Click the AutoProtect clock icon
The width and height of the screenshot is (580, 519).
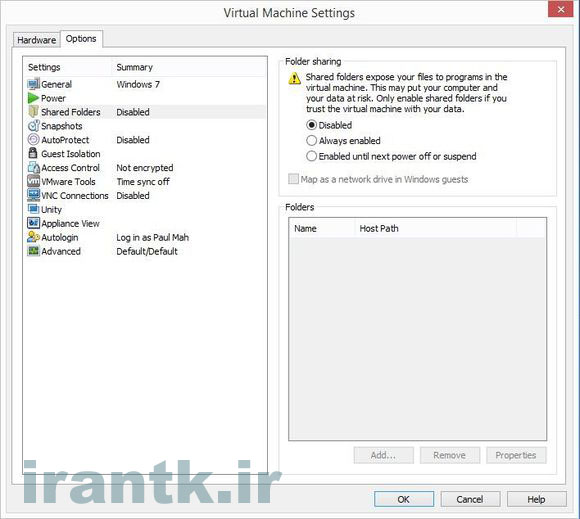[x=33, y=139]
